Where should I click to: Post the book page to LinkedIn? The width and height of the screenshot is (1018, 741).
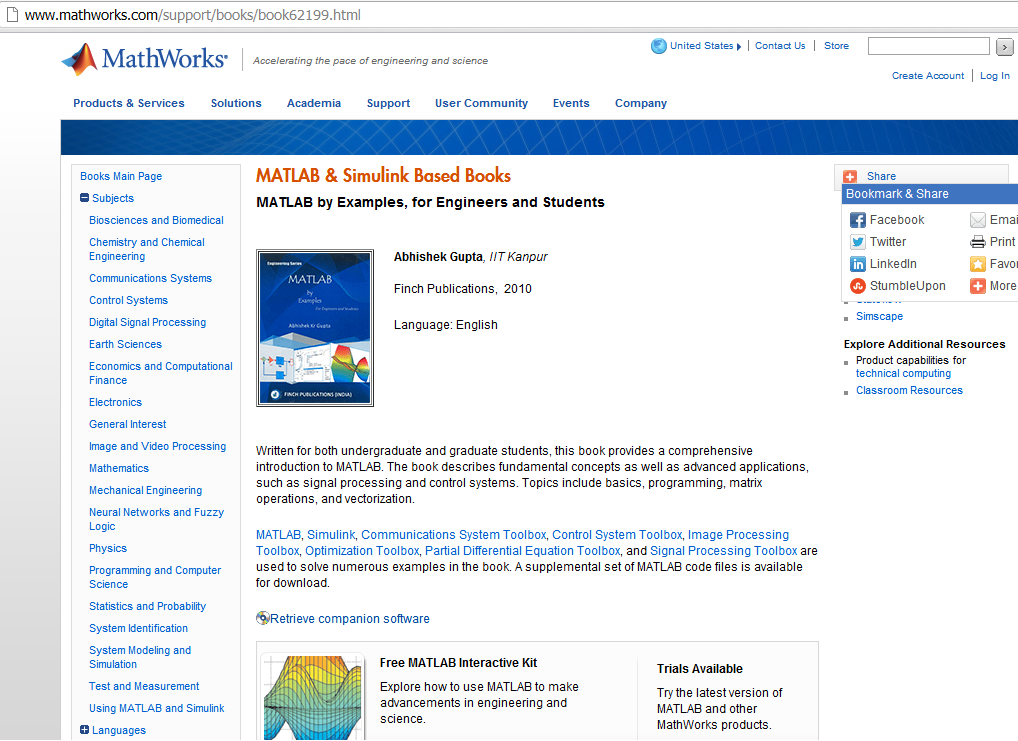pos(858,263)
